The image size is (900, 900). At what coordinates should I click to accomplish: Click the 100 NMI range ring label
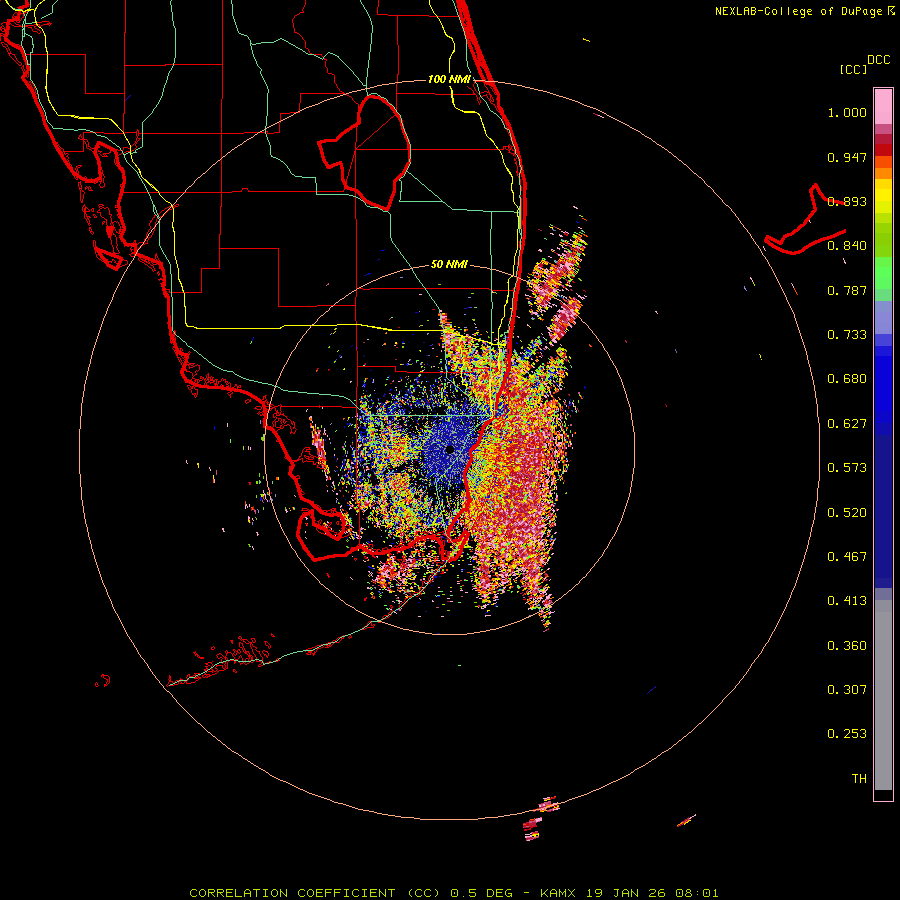[449, 79]
